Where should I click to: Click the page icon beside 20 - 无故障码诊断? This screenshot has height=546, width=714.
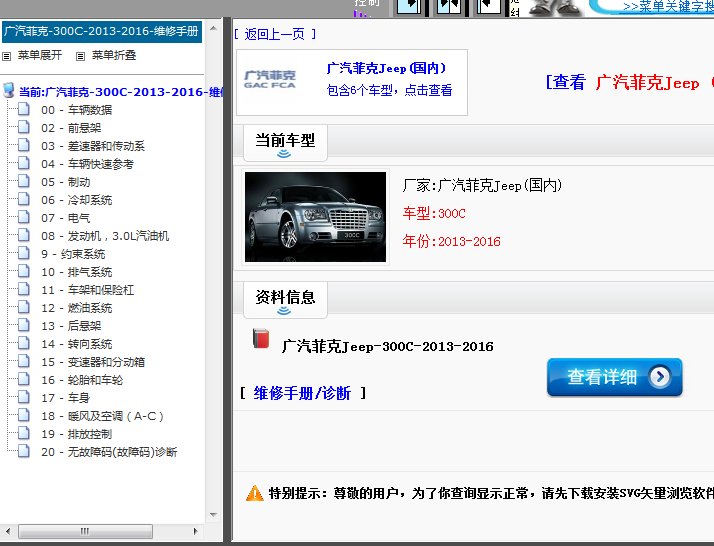tap(24, 451)
